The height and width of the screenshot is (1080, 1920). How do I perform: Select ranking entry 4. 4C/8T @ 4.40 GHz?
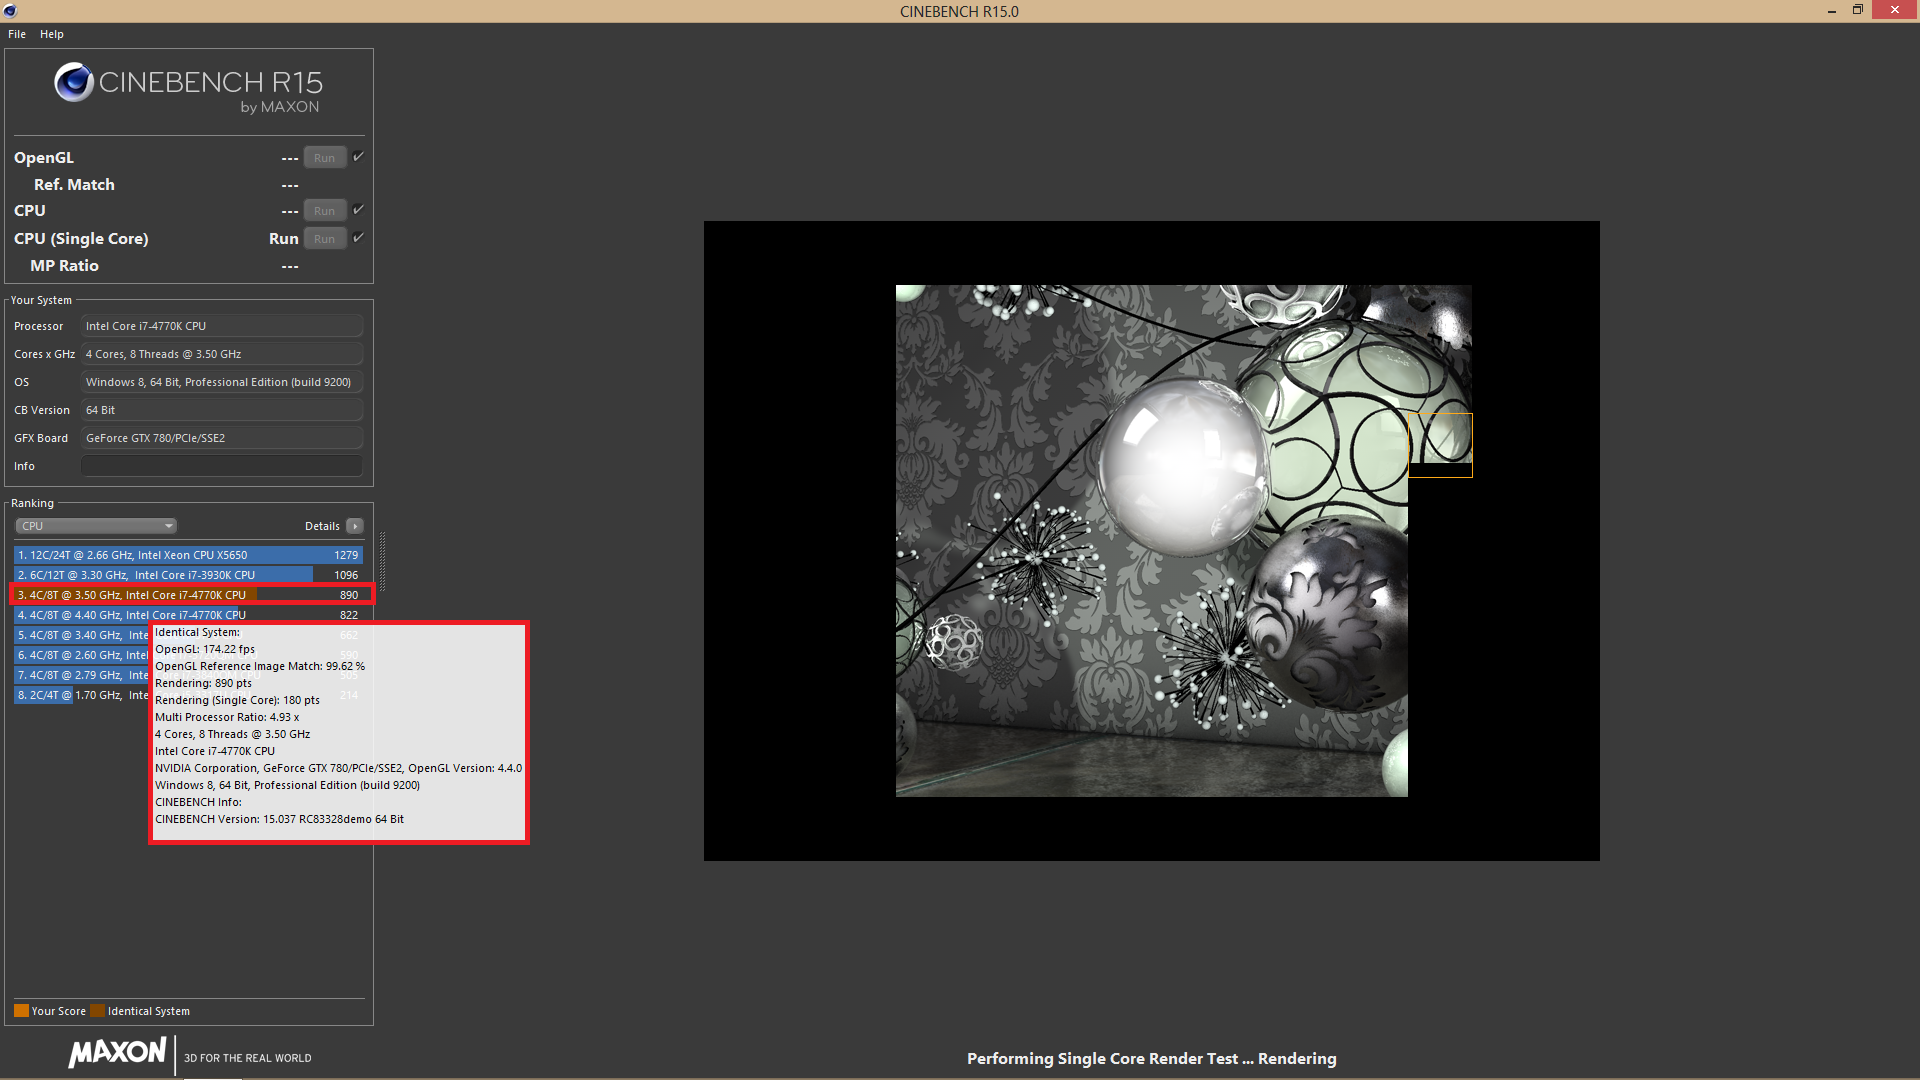(x=188, y=615)
